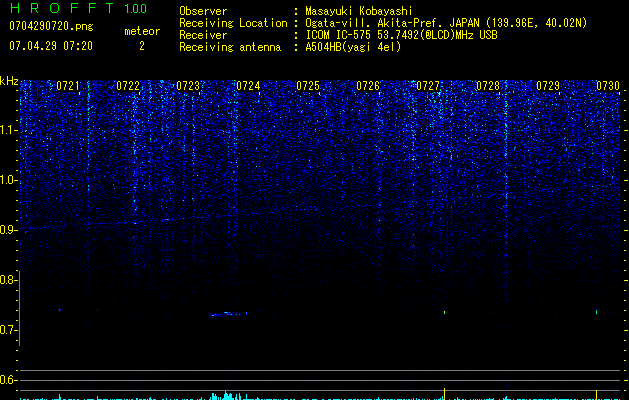Click the 0.8 kHz axis label
629x400 pixels.
(8, 280)
